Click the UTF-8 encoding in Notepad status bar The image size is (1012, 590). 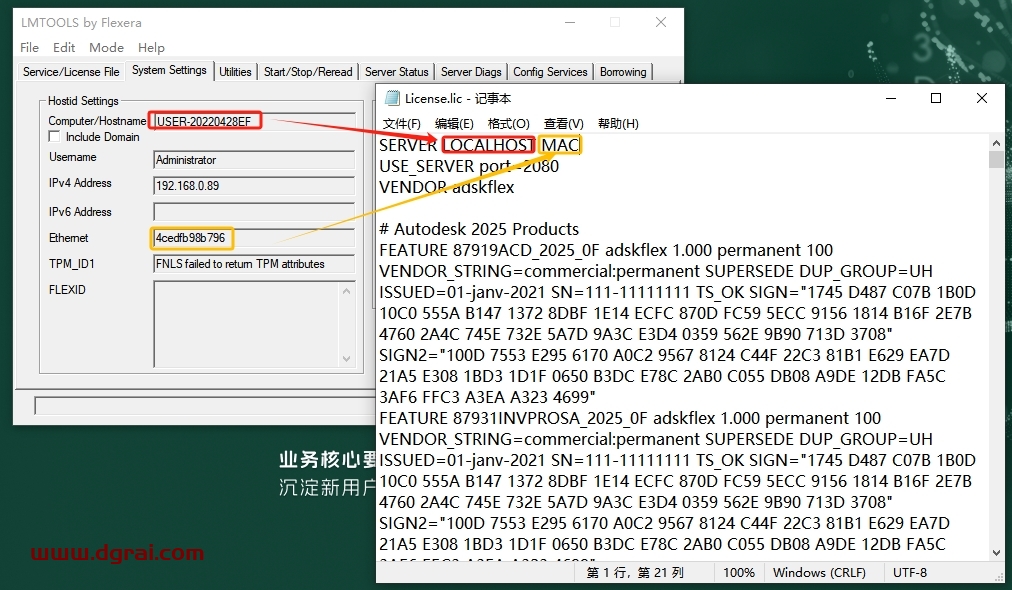pos(910,573)
